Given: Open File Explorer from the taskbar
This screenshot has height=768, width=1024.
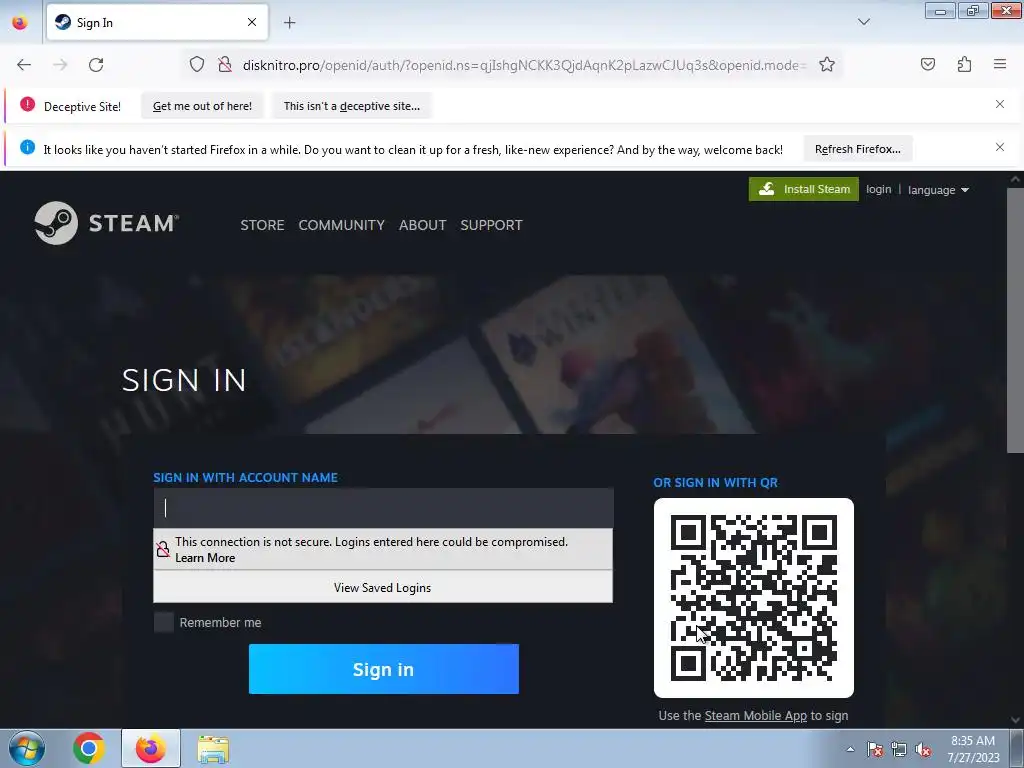Looking at the screenshot, I should coord(213,749).
